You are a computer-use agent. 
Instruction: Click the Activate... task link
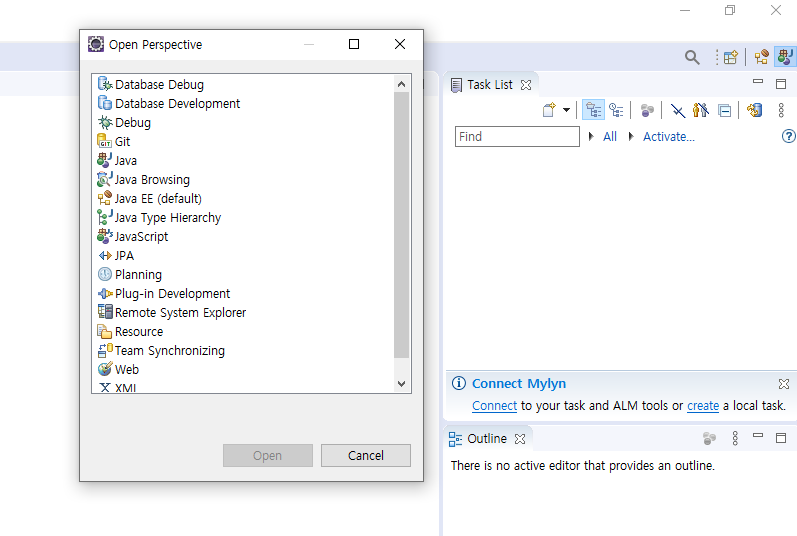coord(668,136)
